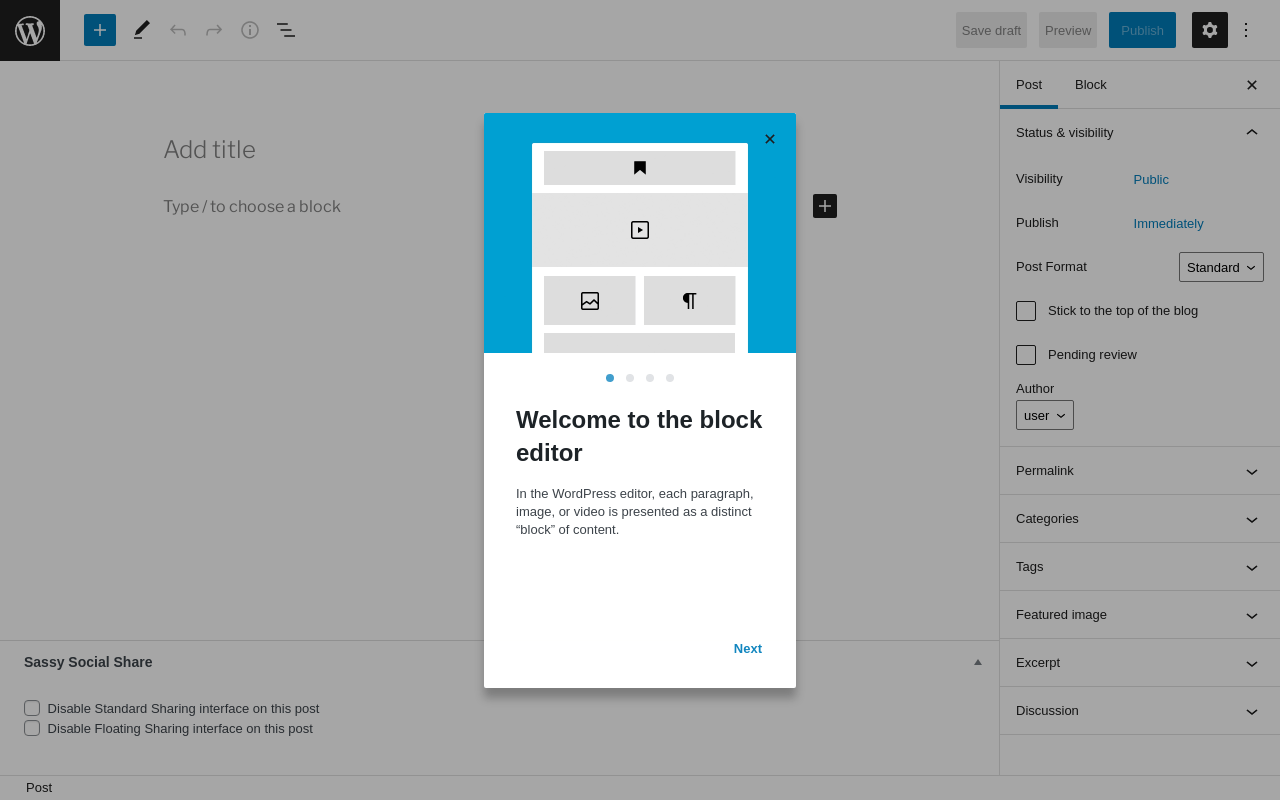Set publish date via Immediately link
The width and height of the screenshot is (1280, 800).
pos(1168,224)
